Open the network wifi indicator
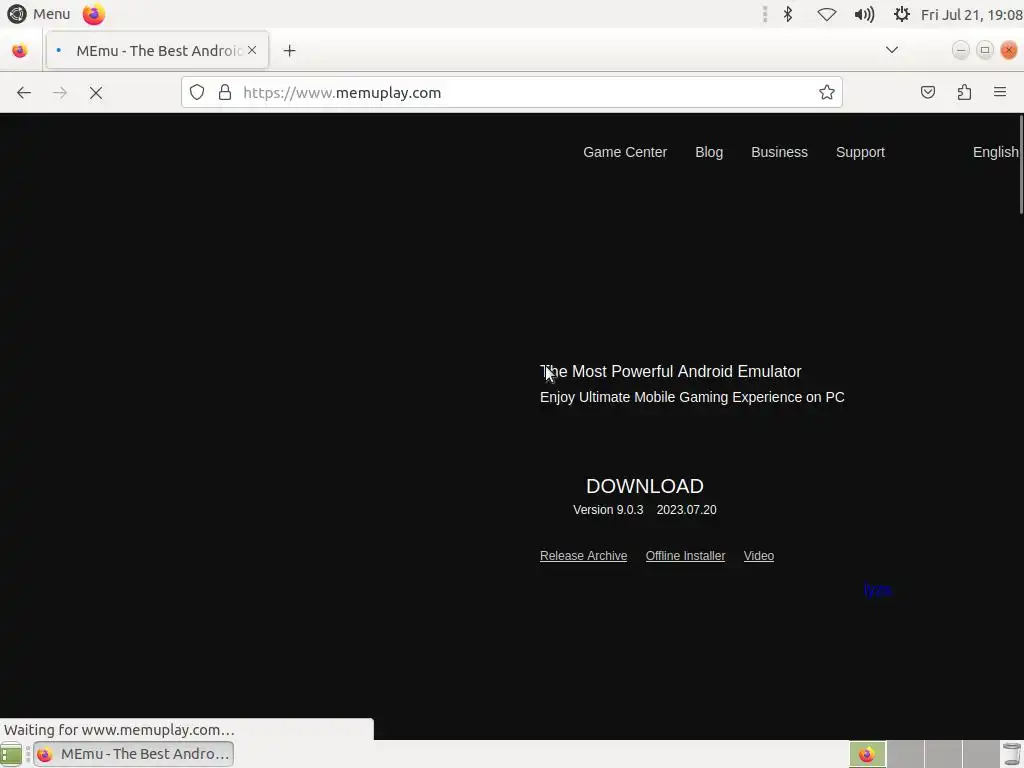This screenshot has height=768, width=1024. [x=827, y=14]
